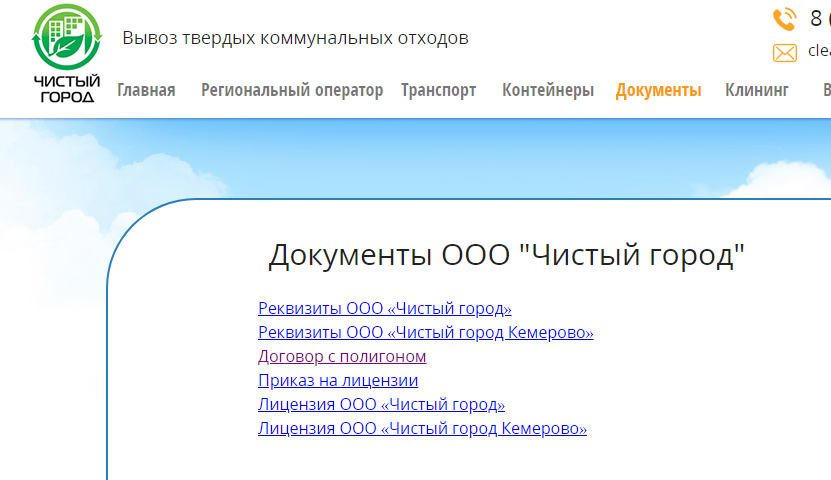Open the Договор с полигоном link

(x=342, y=357)
